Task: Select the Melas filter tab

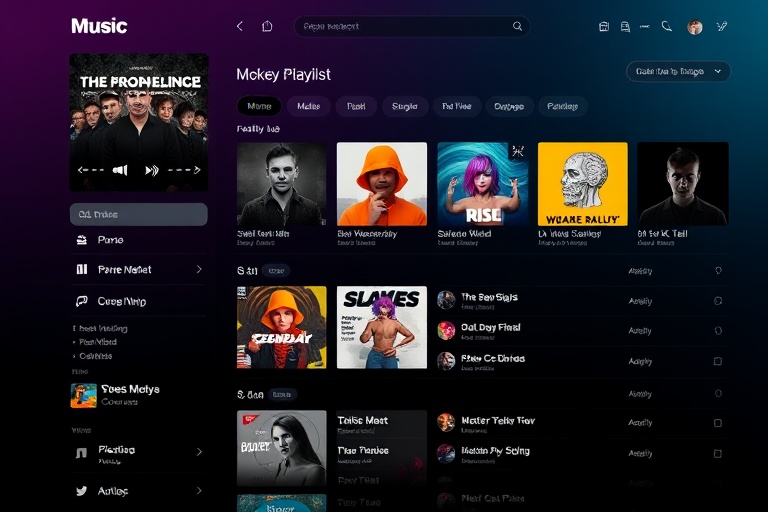Action: click(x=308, y=106)
